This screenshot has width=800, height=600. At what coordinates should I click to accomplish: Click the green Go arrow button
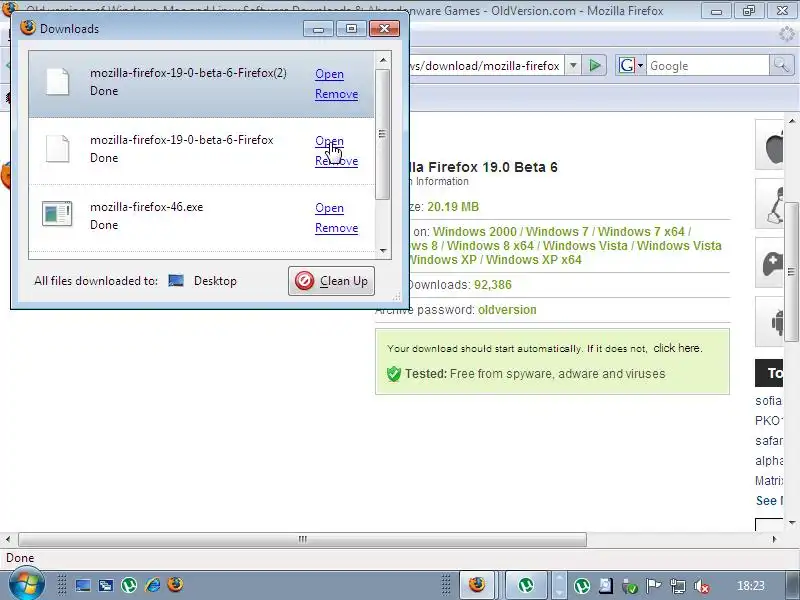594,65
